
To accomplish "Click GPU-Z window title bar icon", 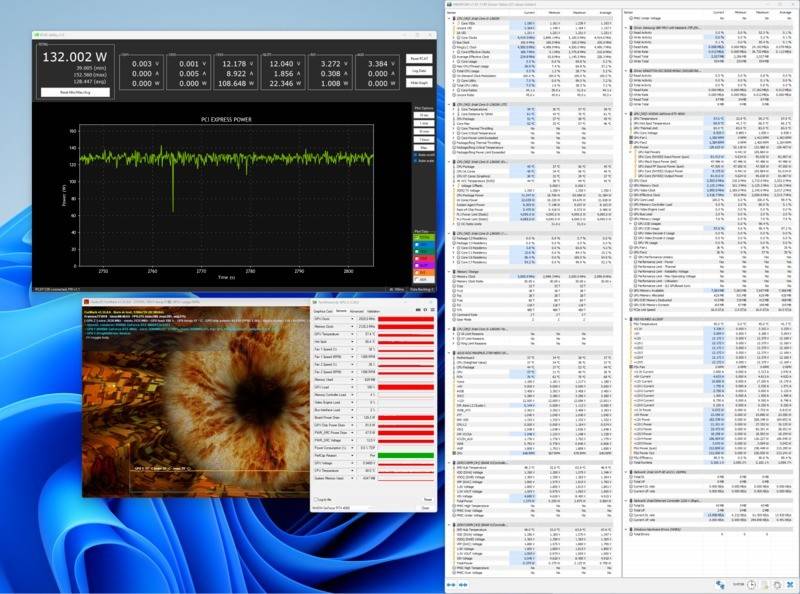I will (x=315, y=302).
